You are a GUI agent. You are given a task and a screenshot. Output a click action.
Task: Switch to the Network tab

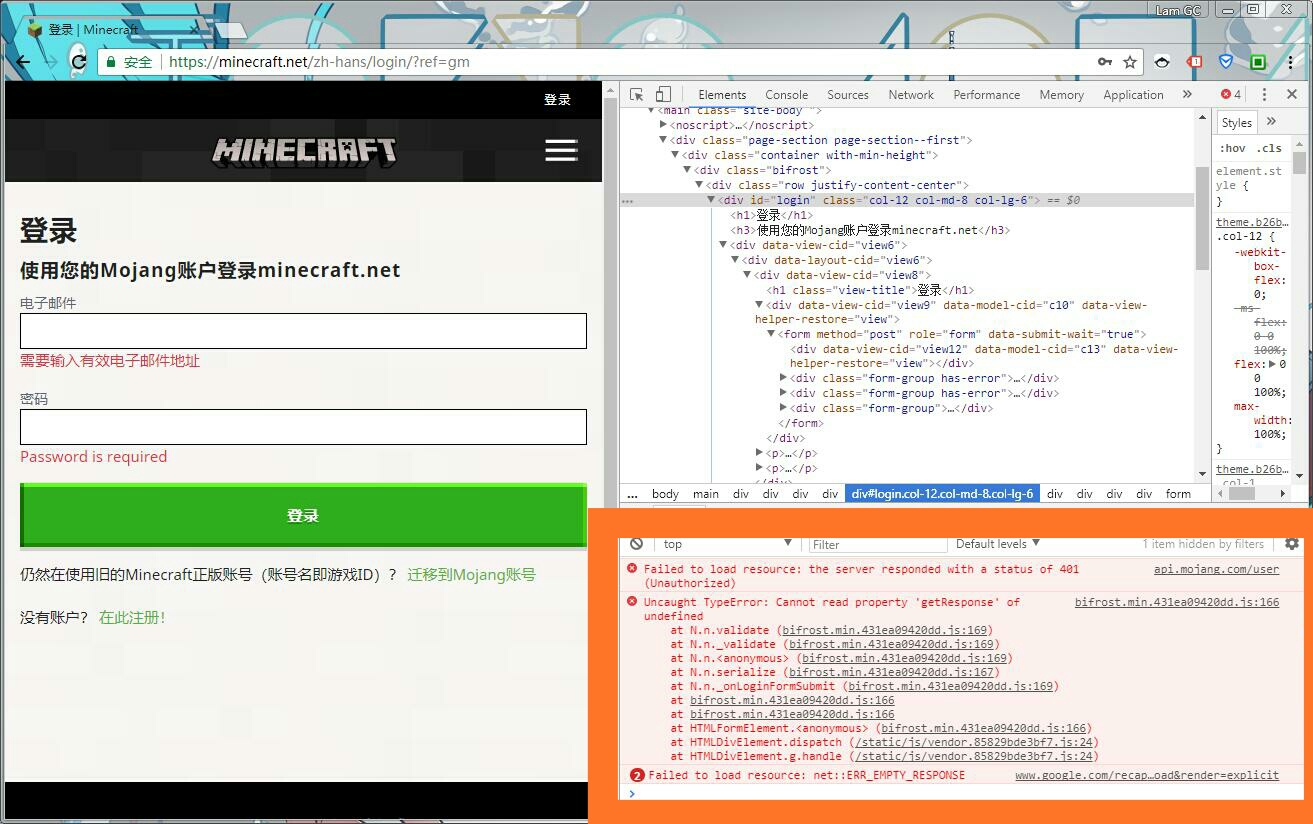911,95
